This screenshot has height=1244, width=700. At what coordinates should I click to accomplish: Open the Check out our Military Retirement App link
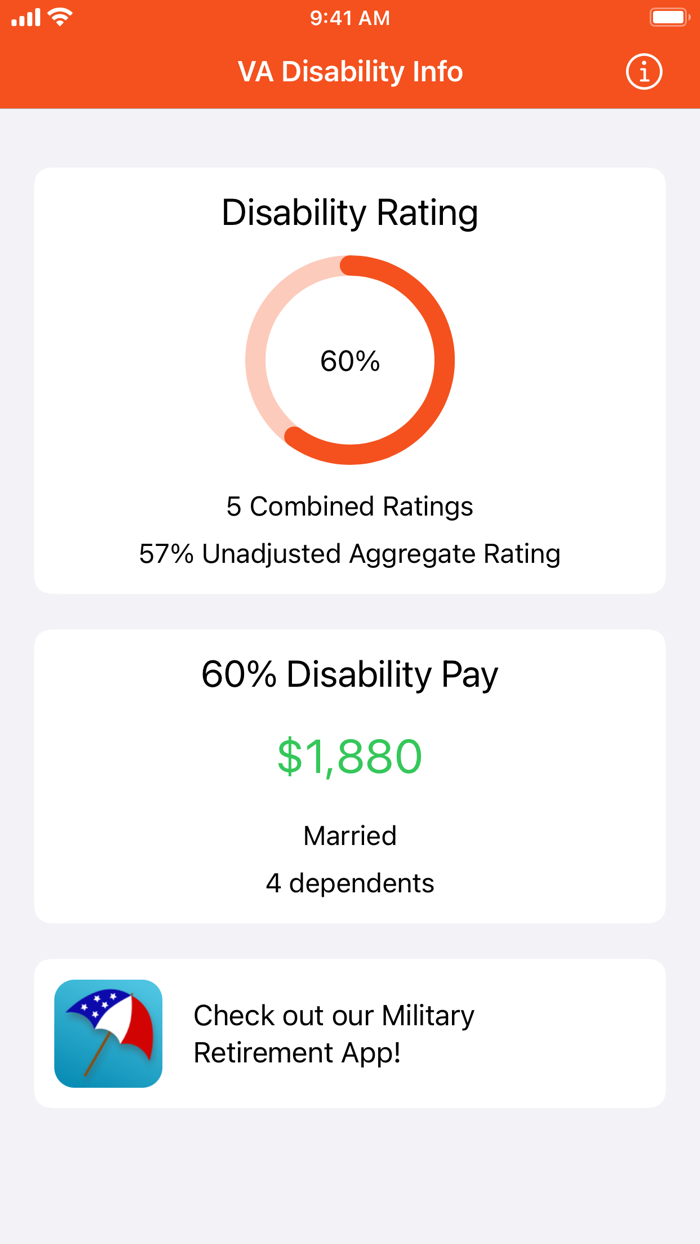tap(333, 1033)
